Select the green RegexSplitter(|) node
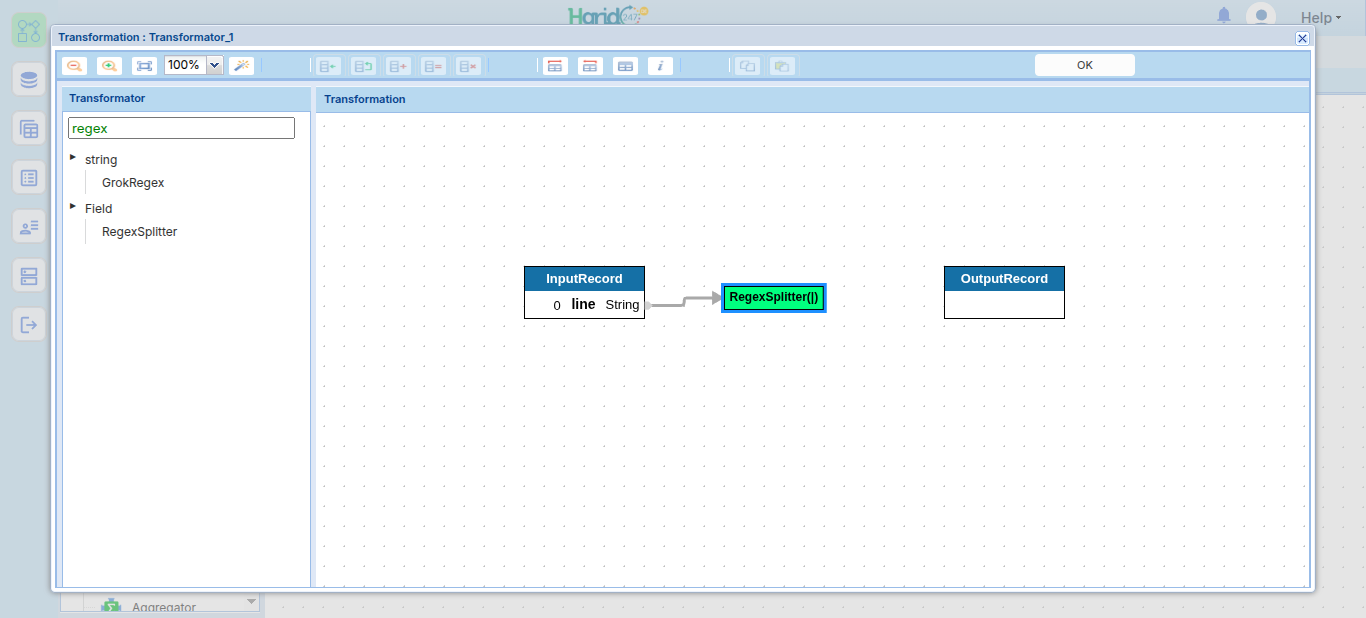 click(x=774, y=297)
